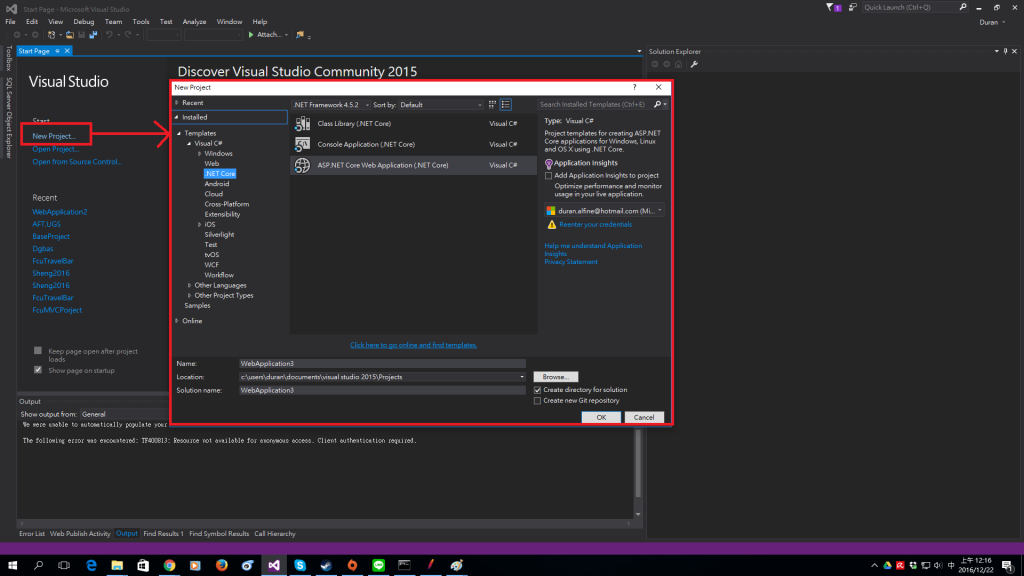The width and height of the screenshot is (1024, 576).
Task: Click the project Name input field
Action: click(x=382, y=364)
